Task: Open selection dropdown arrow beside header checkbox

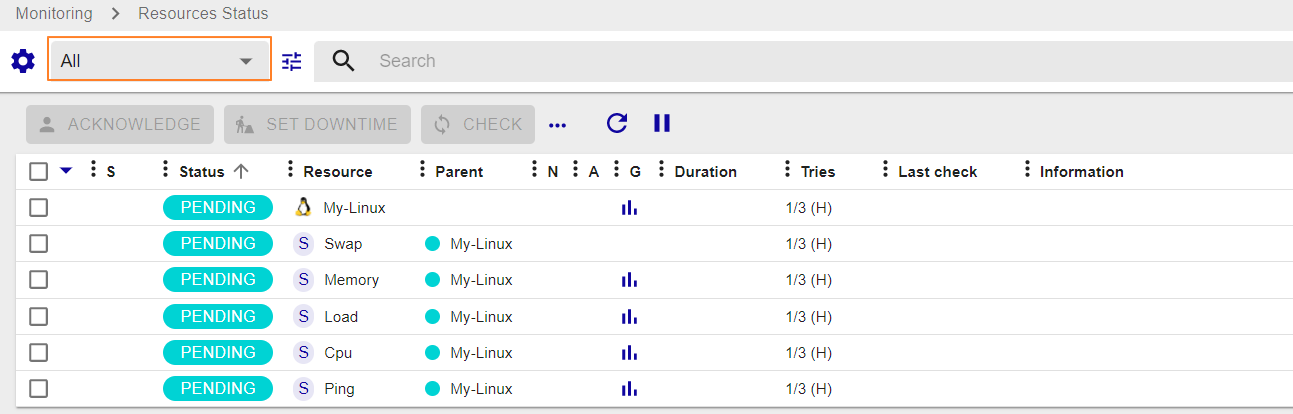Action: click(66, 171)
